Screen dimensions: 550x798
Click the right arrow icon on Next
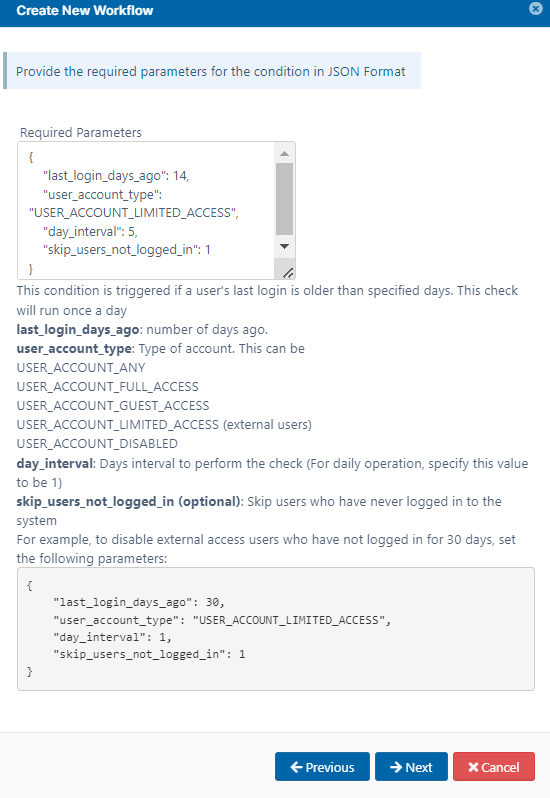click(x=396, y=767)
